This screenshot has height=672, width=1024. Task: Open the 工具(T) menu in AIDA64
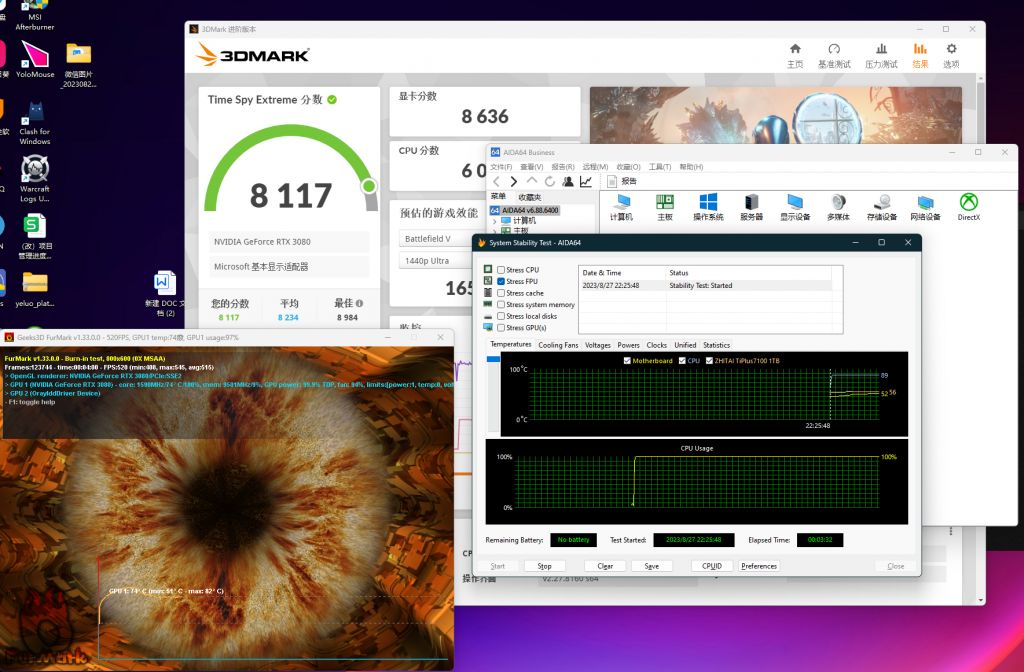coord(659,167)
